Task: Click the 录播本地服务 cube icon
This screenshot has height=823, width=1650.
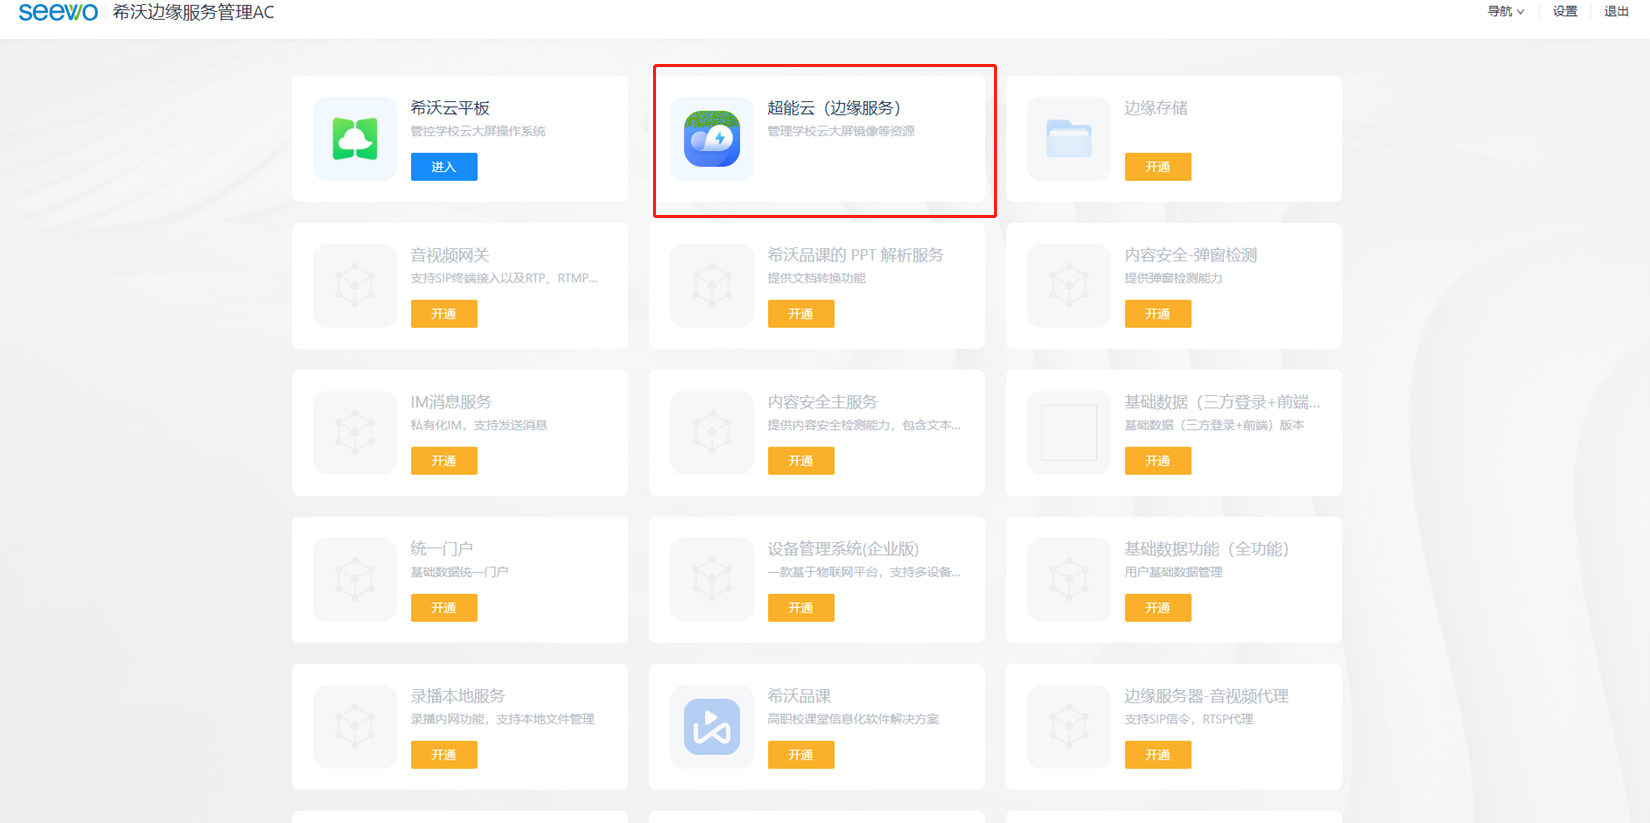Action: [x=355, y=727]
